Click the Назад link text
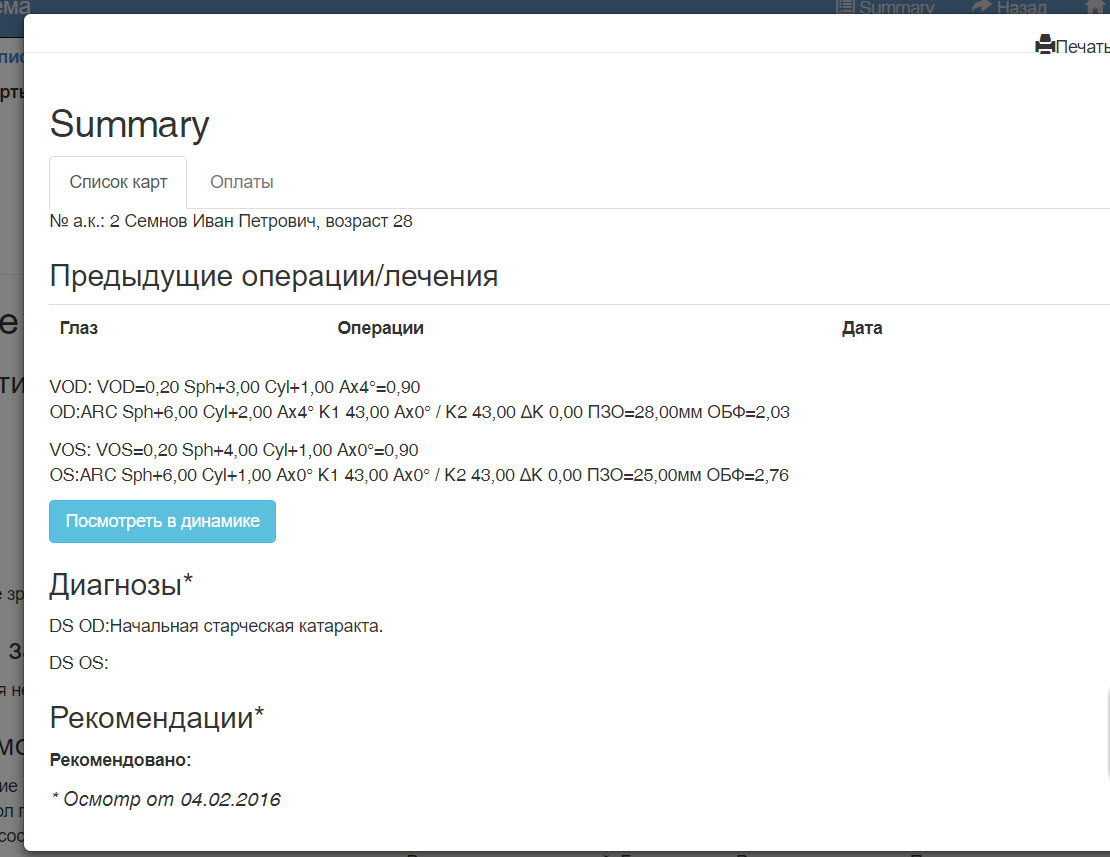This screenshot has width=1110, height=857. click(x=1021, y=7)
